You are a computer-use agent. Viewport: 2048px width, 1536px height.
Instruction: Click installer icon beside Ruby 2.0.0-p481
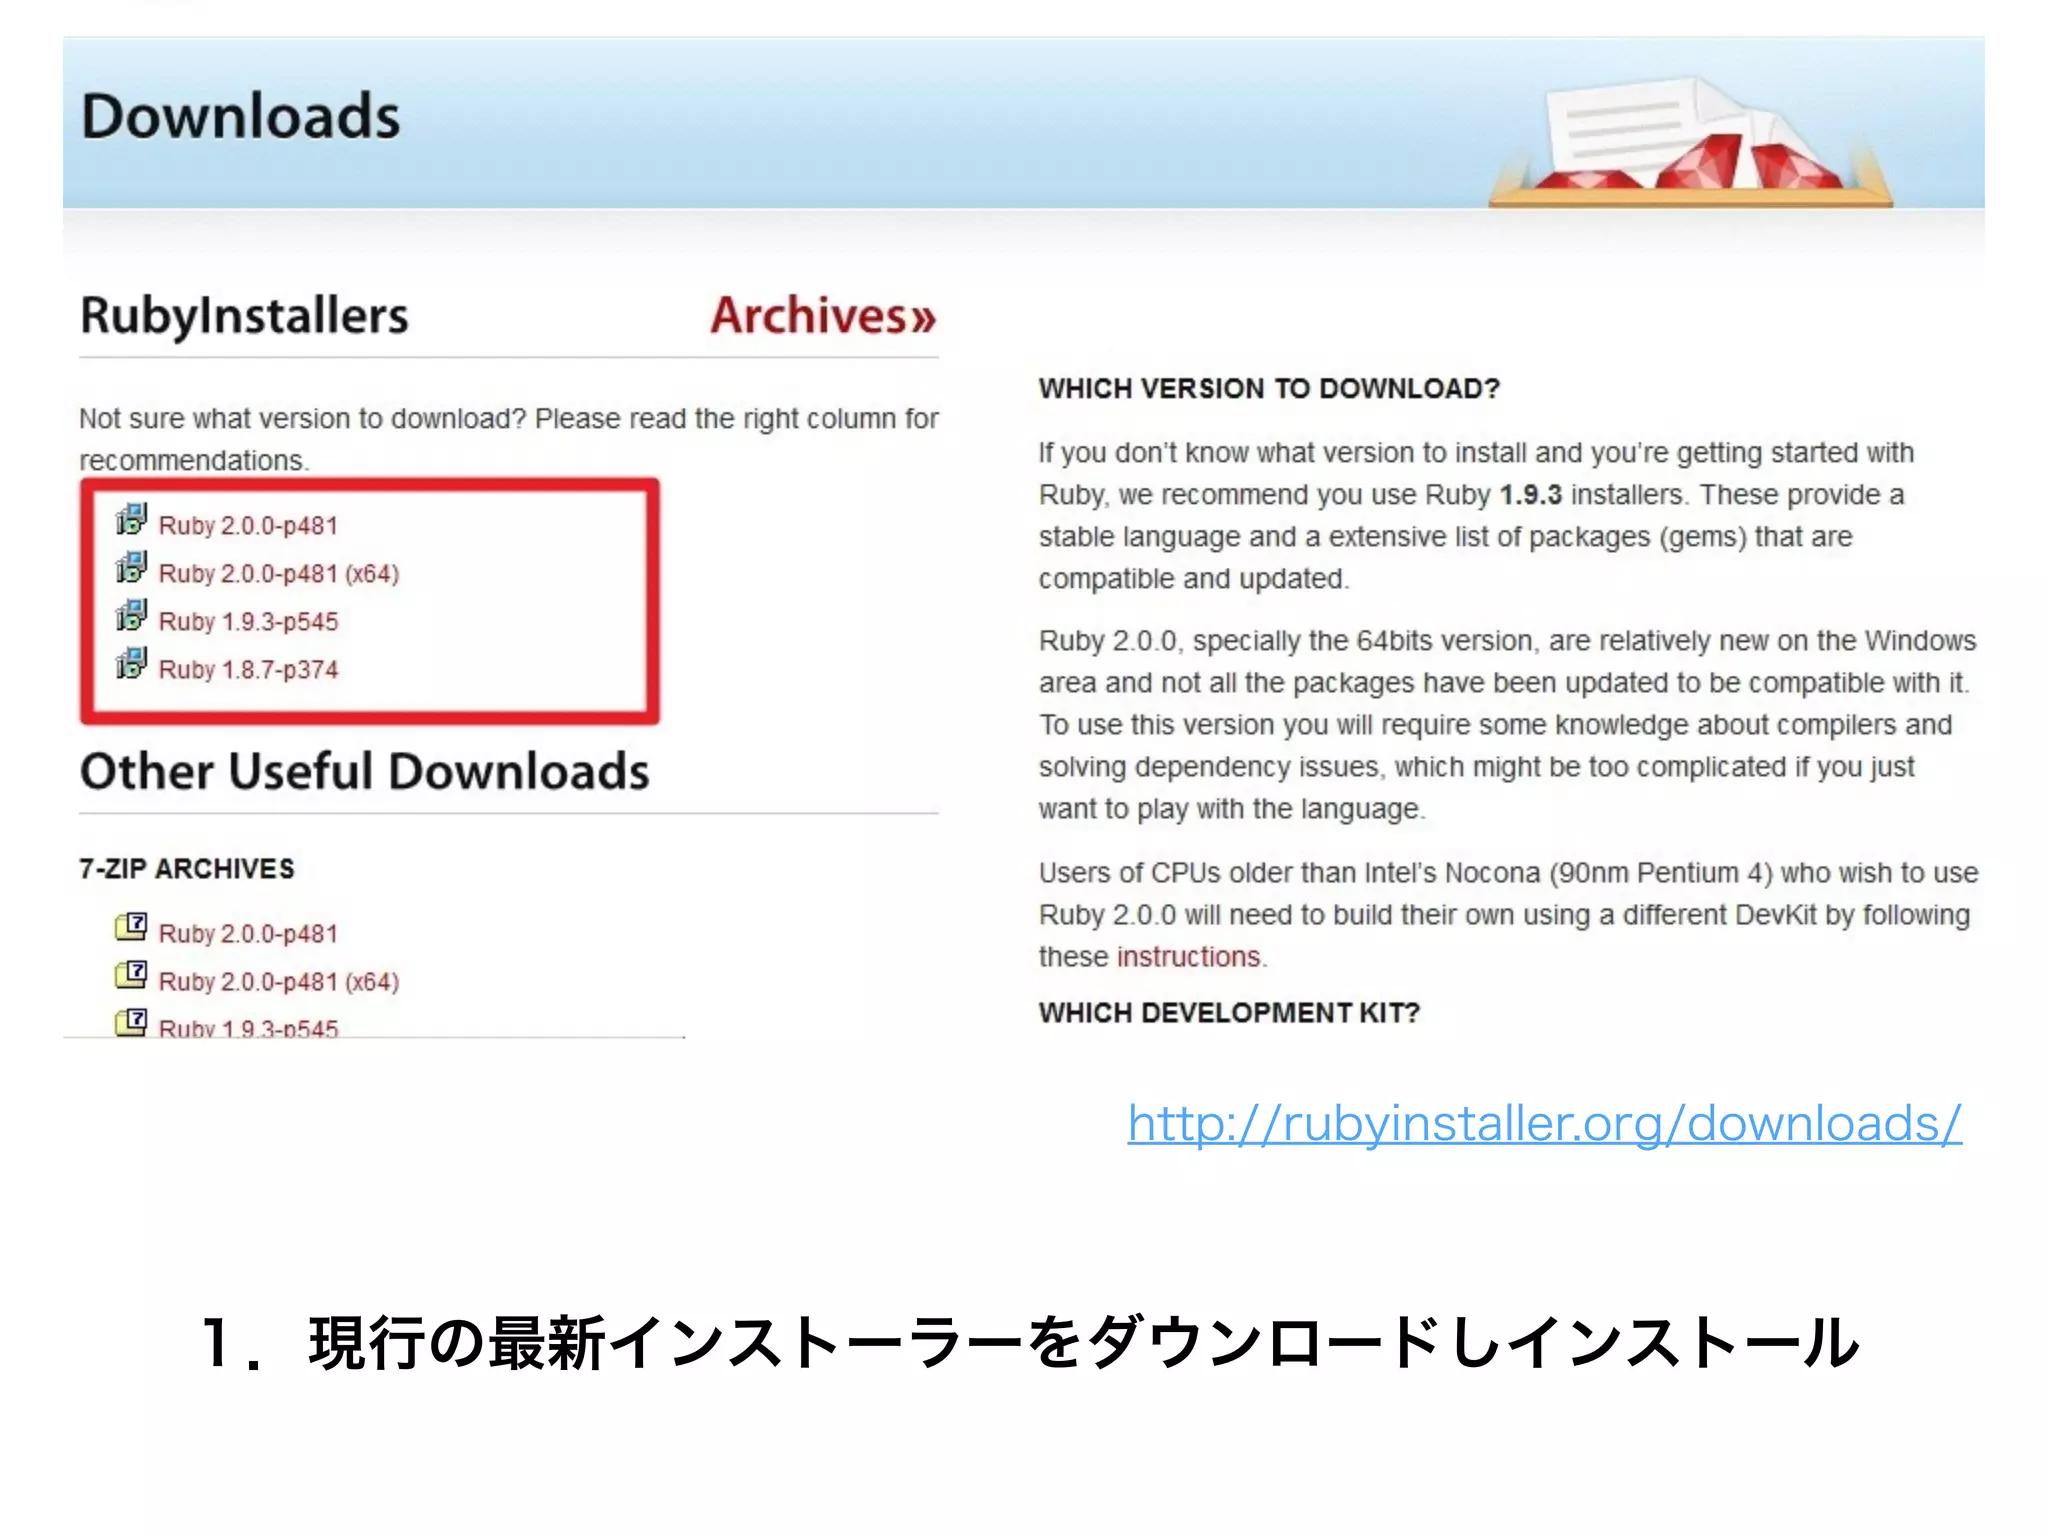coord(131,519)
